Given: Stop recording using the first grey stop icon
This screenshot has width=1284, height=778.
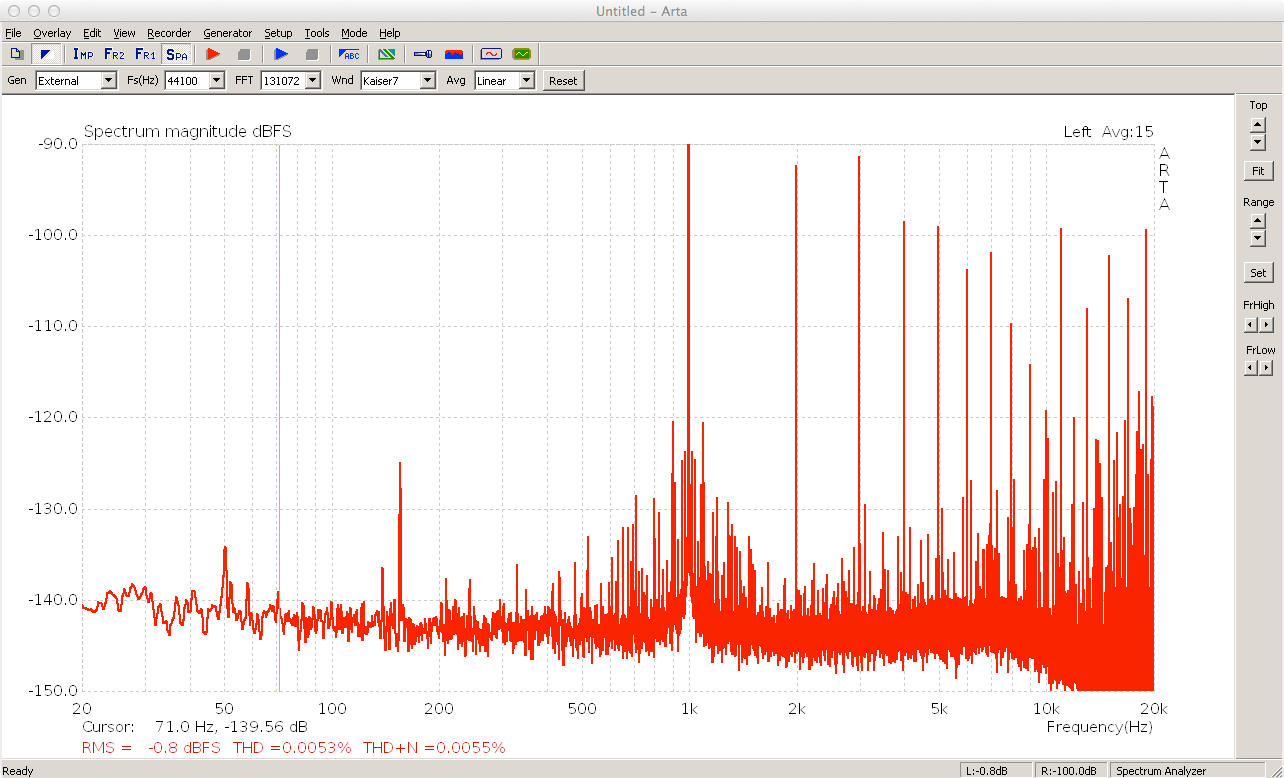Looking at the screenshot, I should point(243,54).
